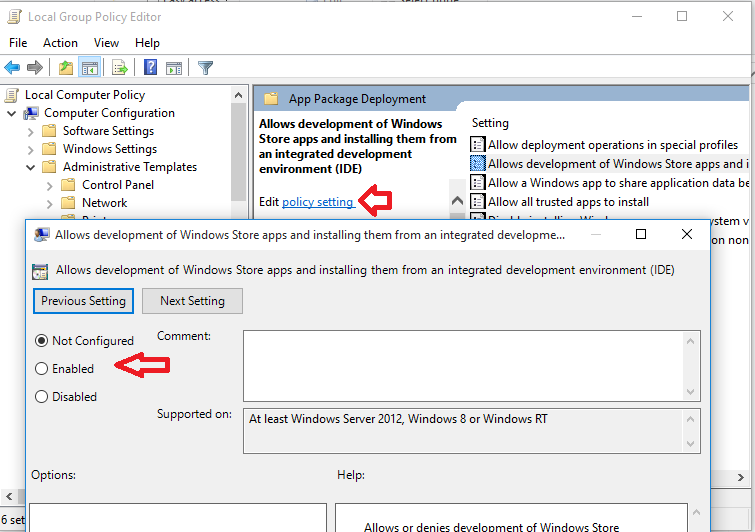This screenshot has height=532, width=755.
Task: Collapse the Computer Configuration tree node
Action: tap(12, 114)
